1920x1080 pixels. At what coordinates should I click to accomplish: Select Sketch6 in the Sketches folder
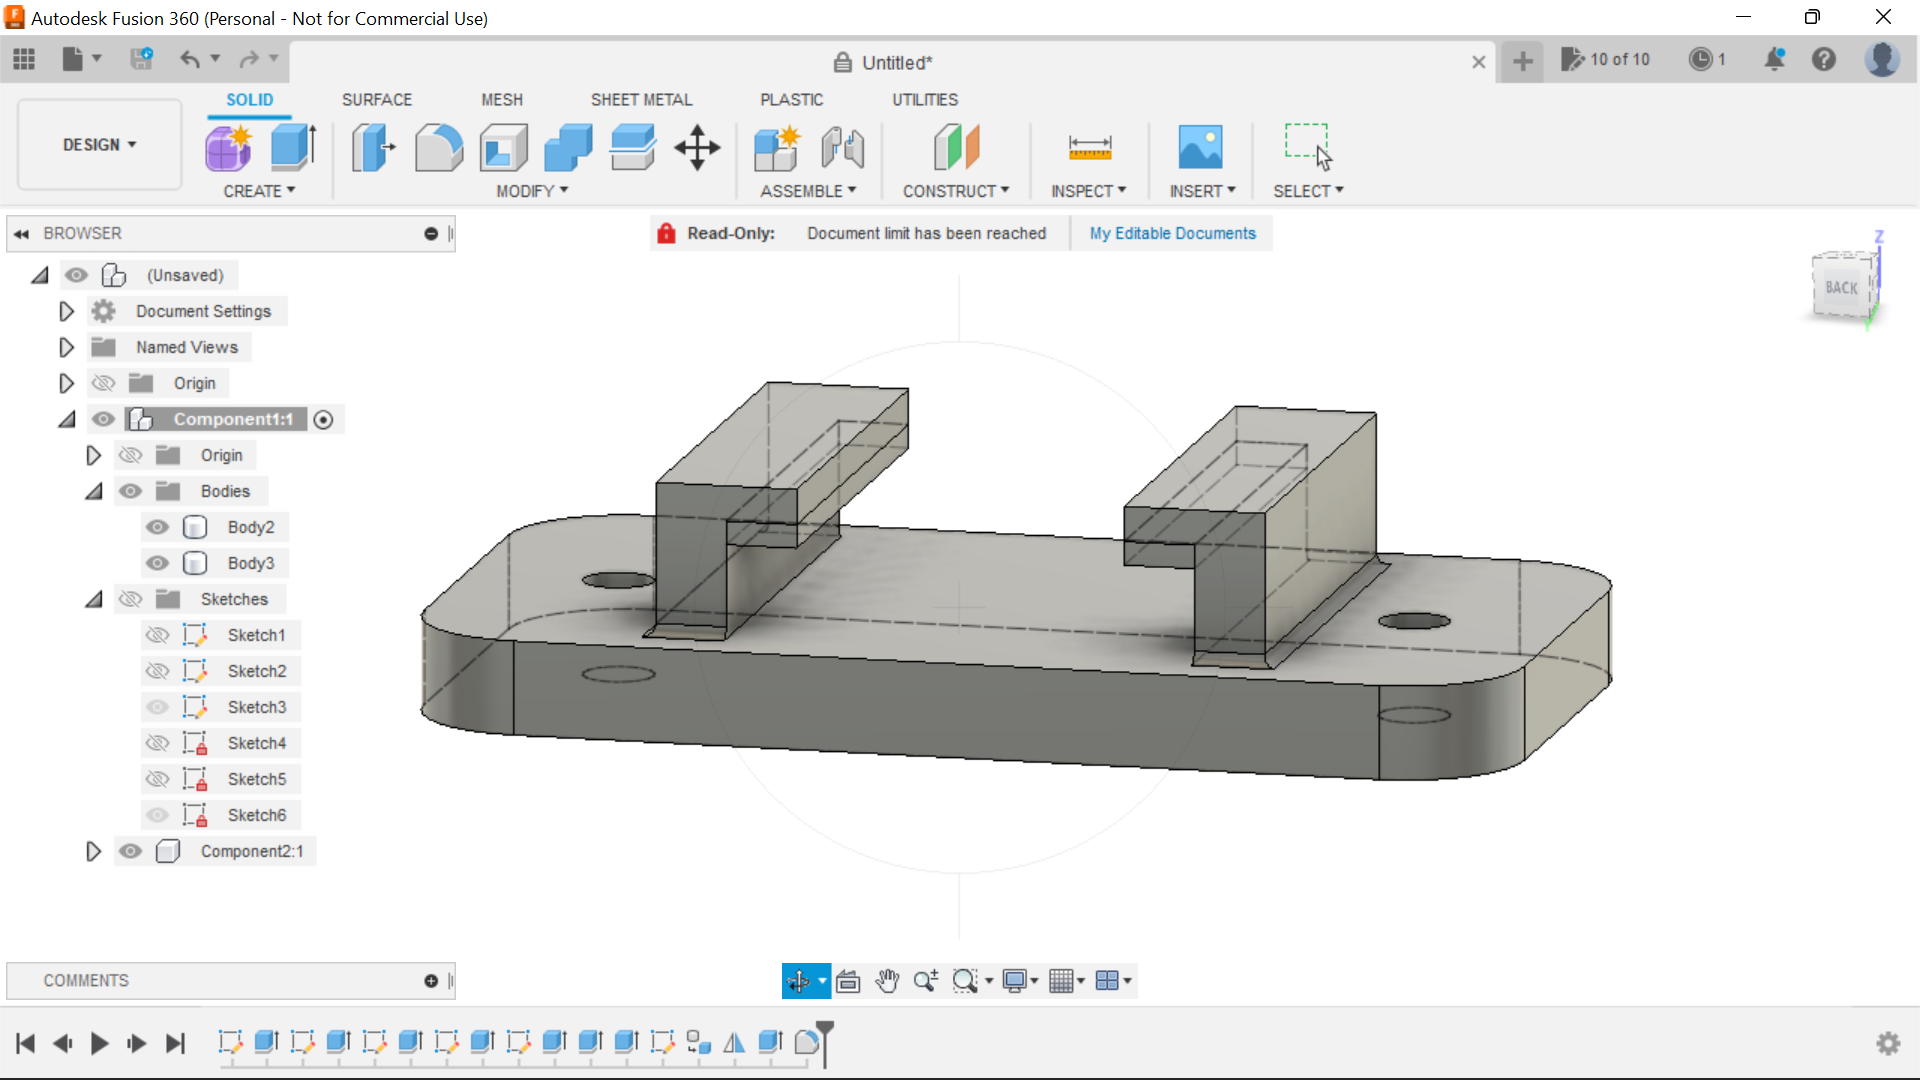point(257,814)
